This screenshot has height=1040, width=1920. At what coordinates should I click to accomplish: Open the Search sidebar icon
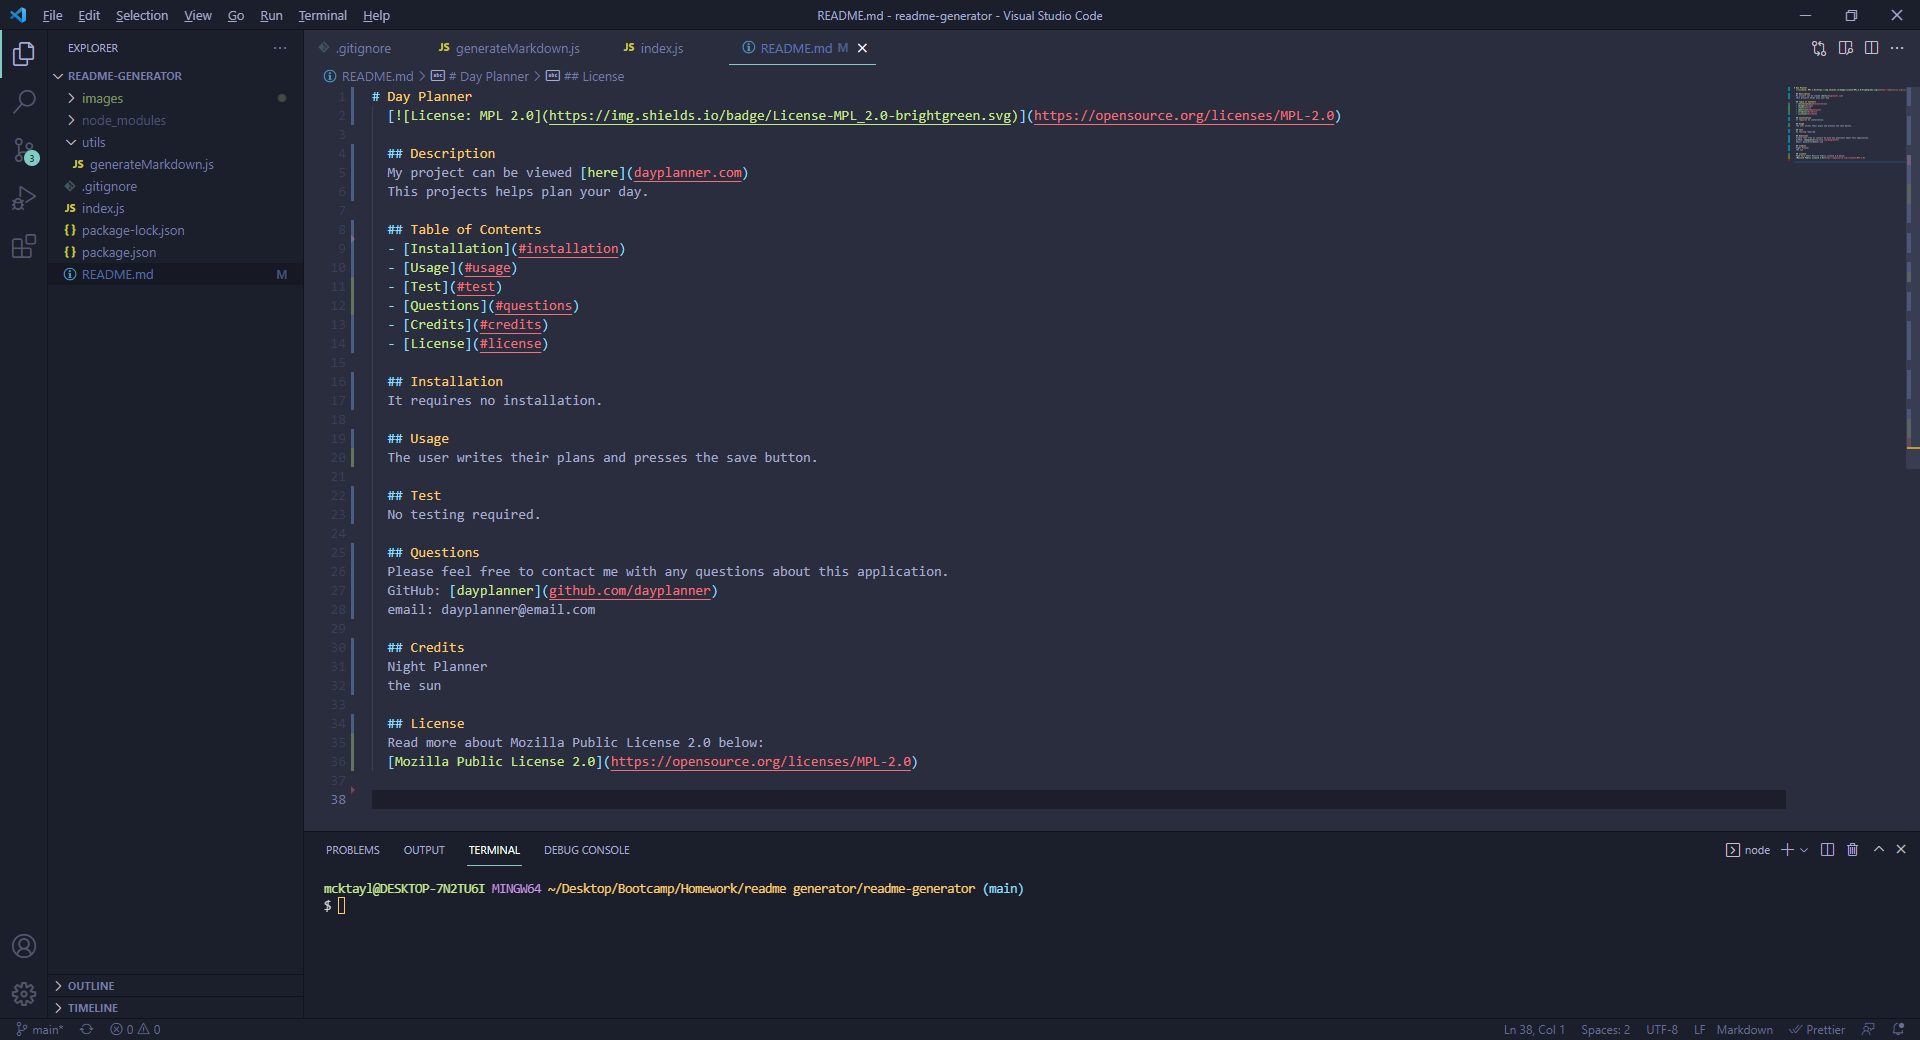tap(24, 102)
